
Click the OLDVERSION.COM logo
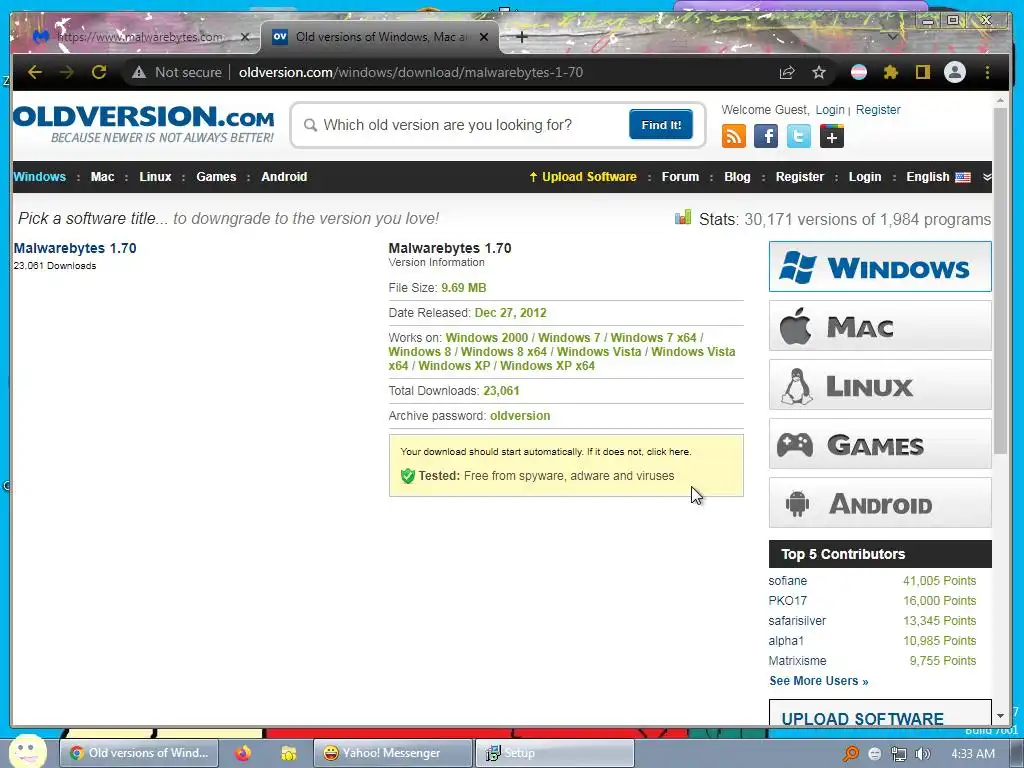(144, 124)
